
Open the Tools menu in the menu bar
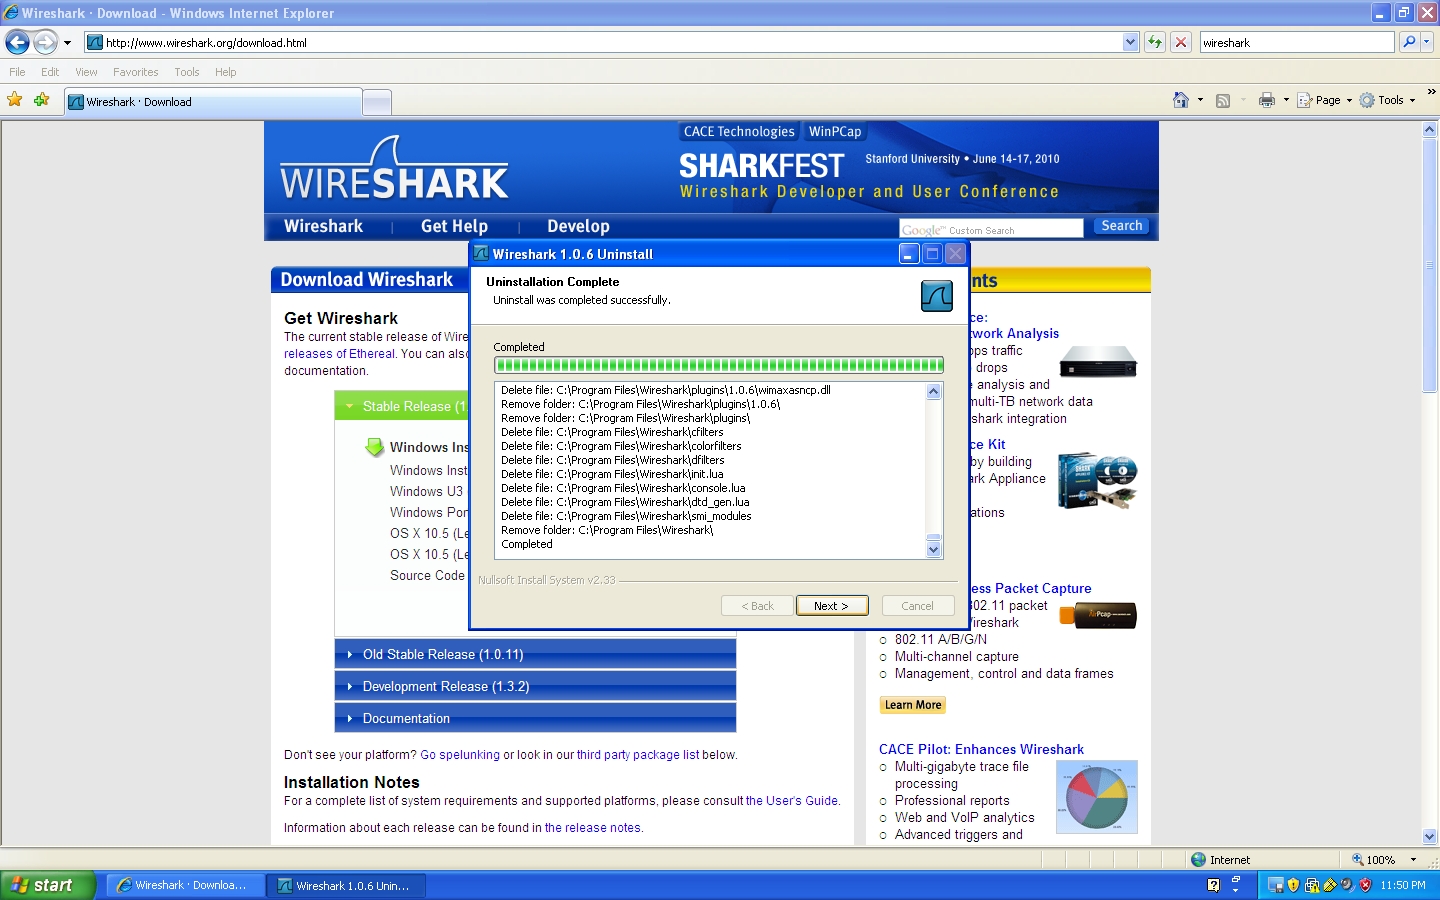[x=187, y=72]
